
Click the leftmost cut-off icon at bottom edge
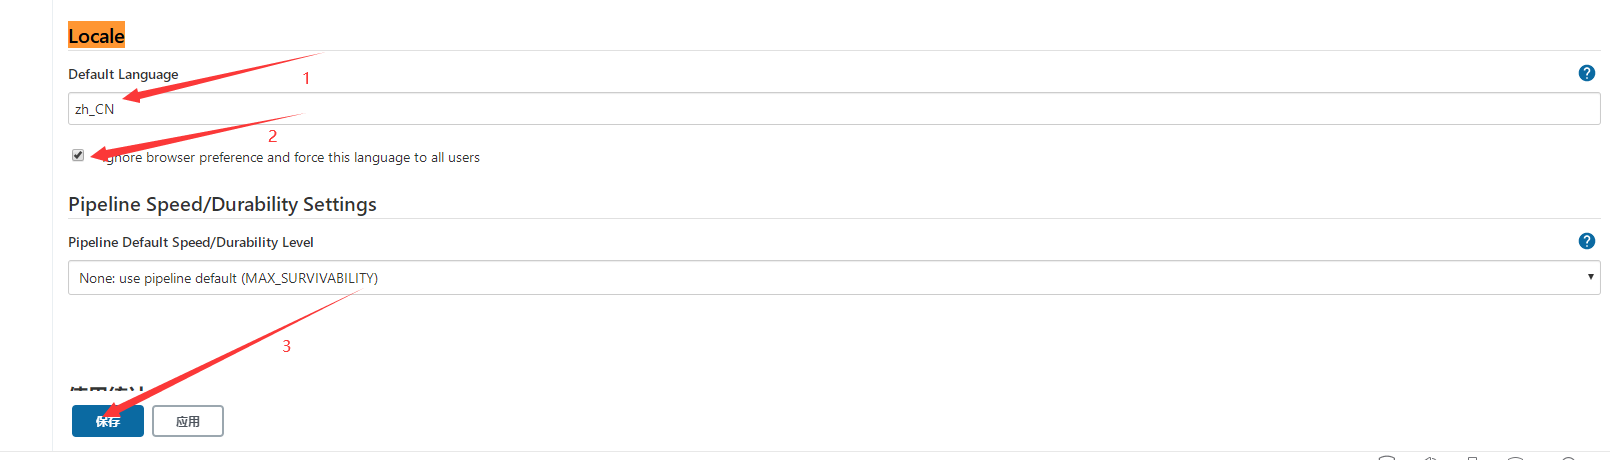1386,457
